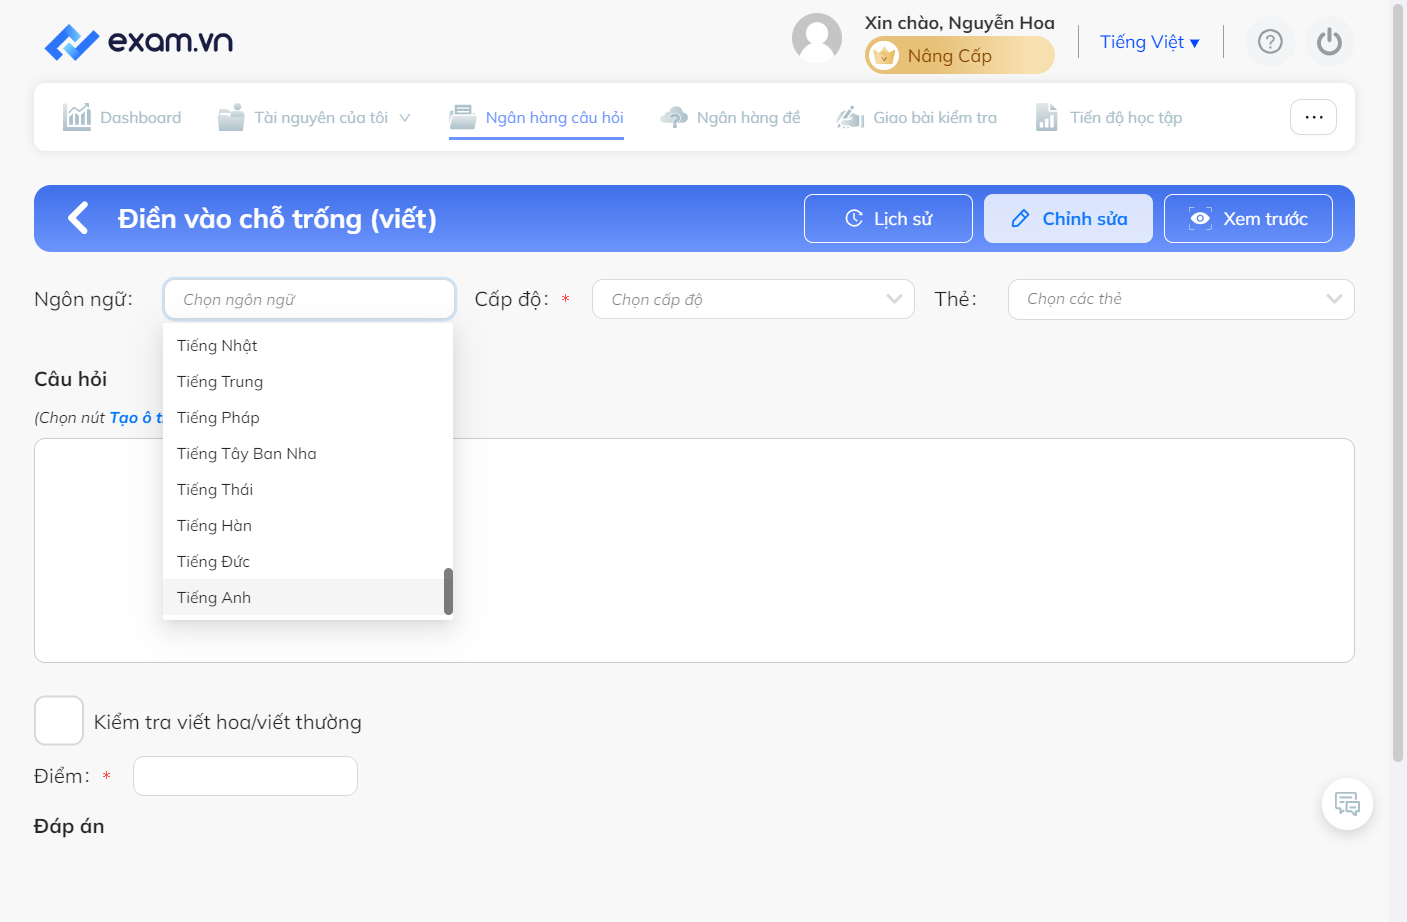Click the Giao bài kiểm tra icon
Viewport: 1407px width, 922px height.
click(850, 117)
